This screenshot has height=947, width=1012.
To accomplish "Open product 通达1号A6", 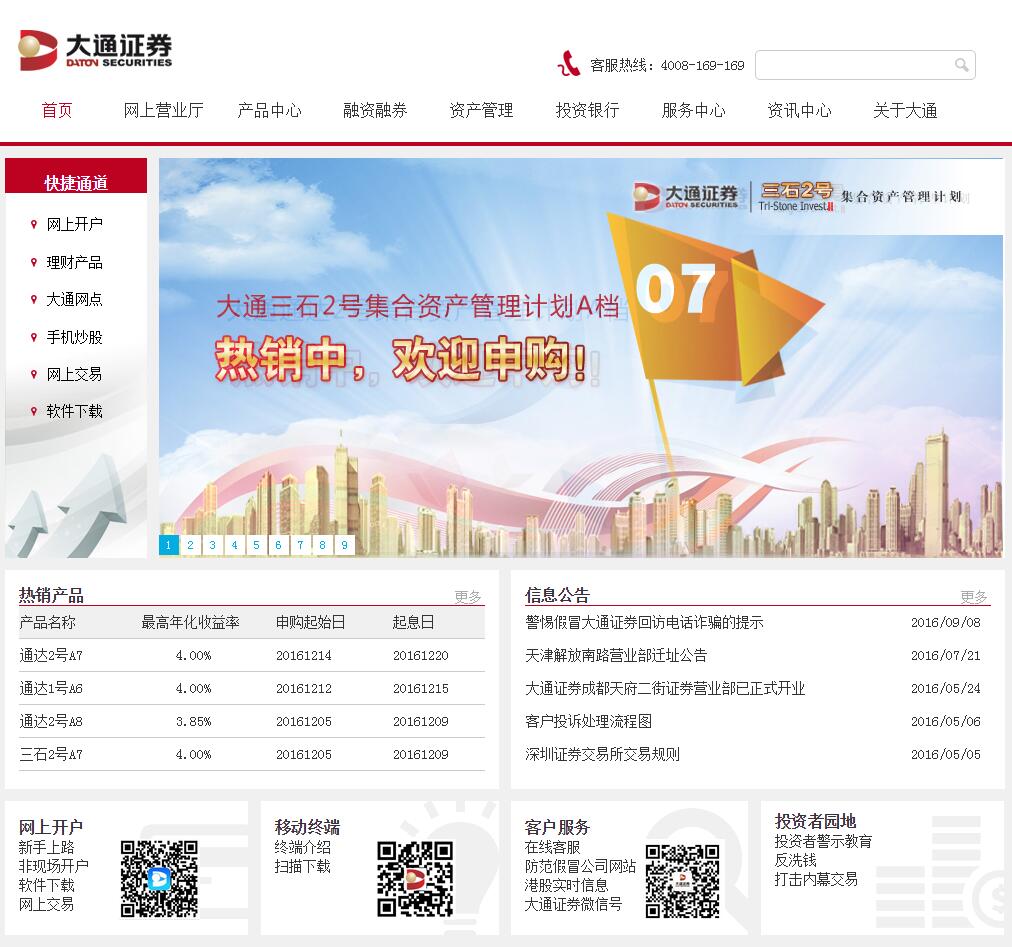I will coord(51,688).
